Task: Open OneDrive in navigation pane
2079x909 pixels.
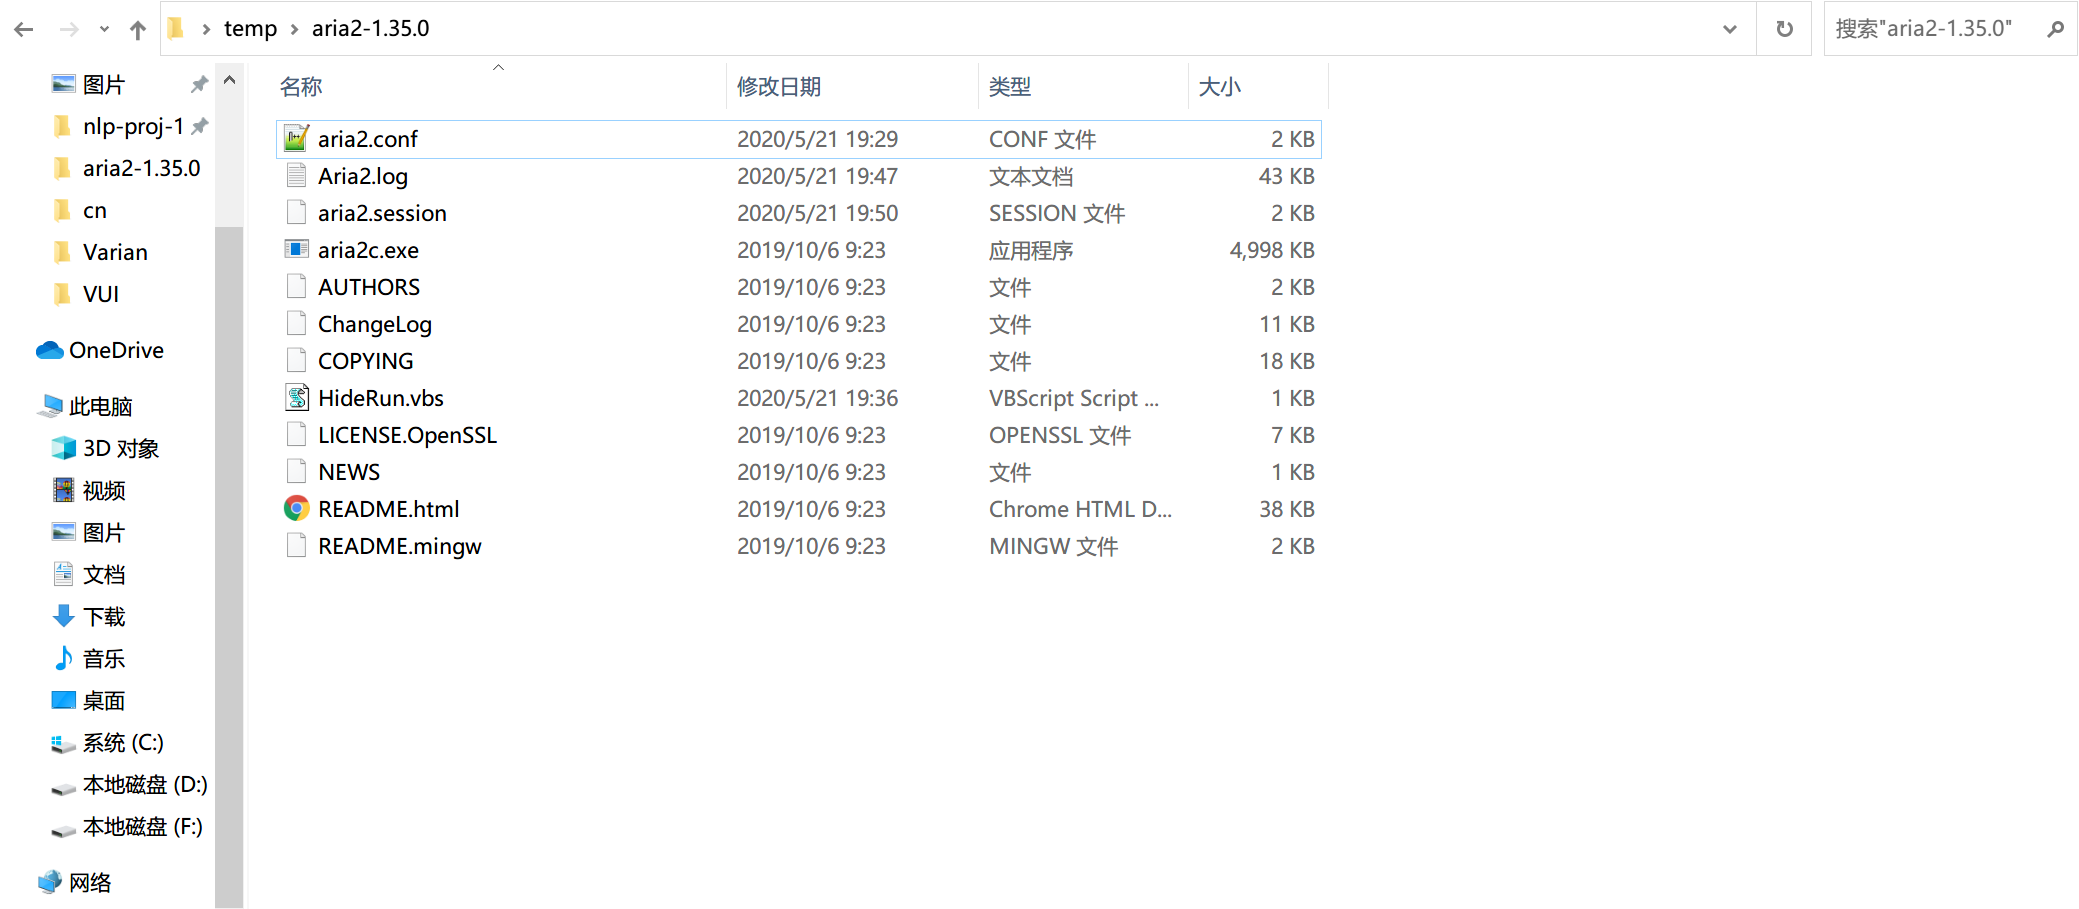Action: 116,350
